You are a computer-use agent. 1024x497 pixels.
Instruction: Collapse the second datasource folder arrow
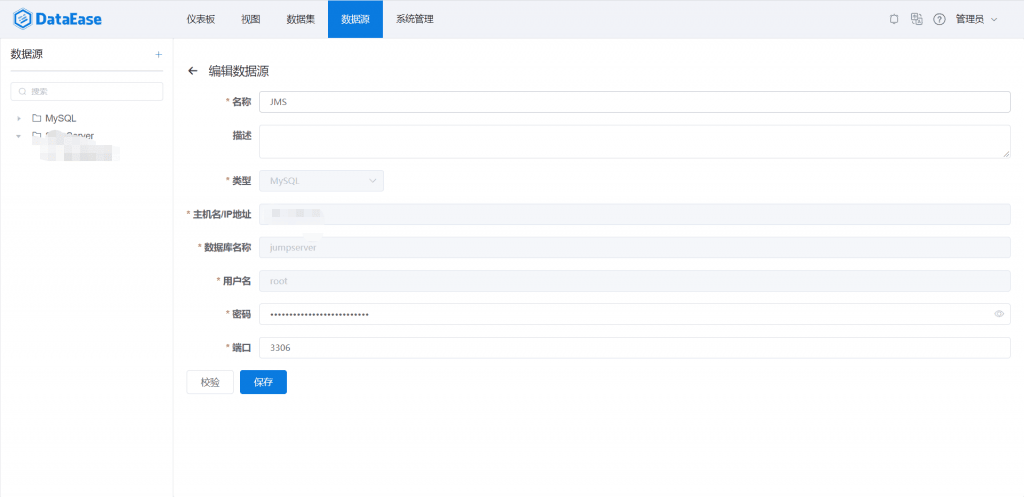19,136
